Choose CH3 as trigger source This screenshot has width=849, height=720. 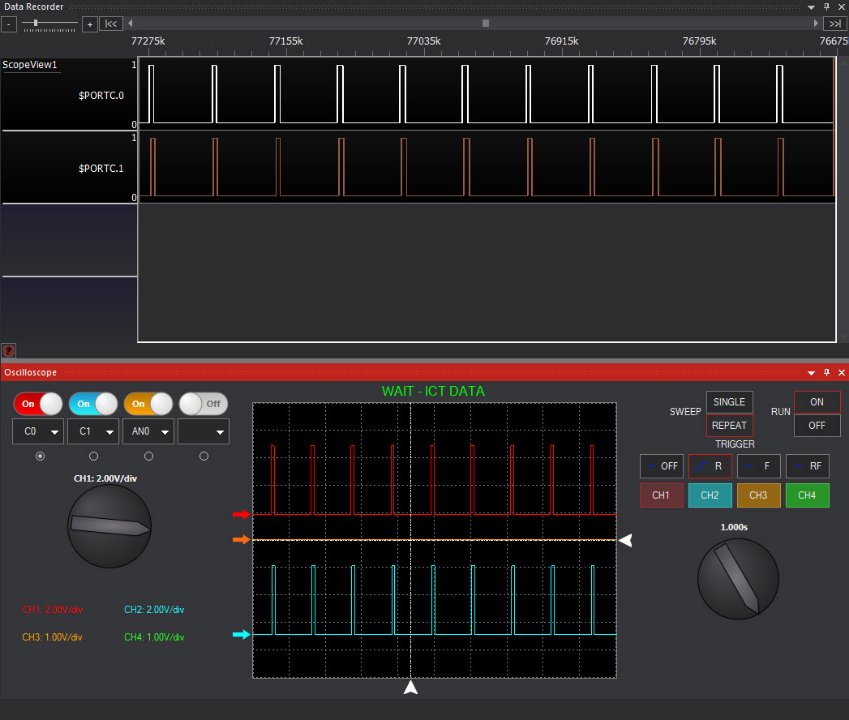(759, 495)
